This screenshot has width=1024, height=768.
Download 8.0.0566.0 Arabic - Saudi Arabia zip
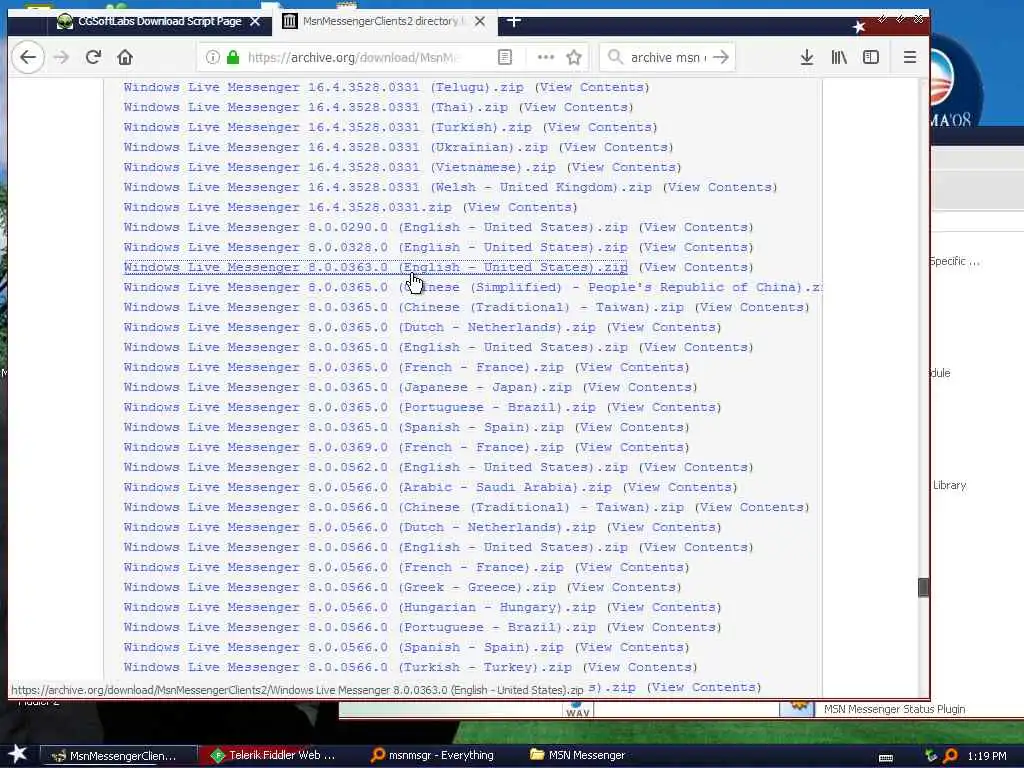pos(368,487)
